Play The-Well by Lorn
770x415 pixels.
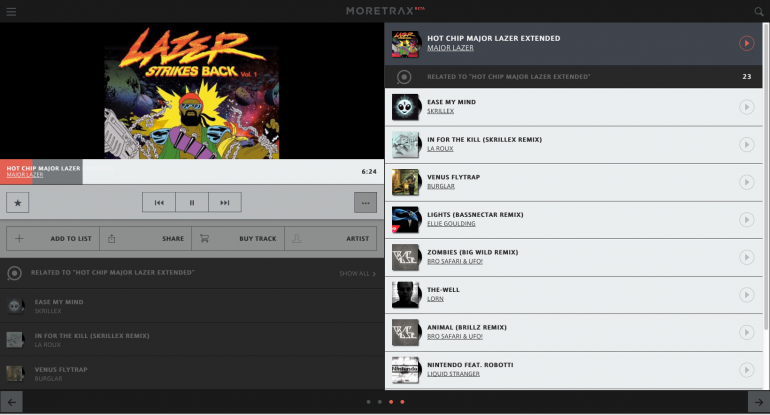pyautogui.click(x=746, y=295)
